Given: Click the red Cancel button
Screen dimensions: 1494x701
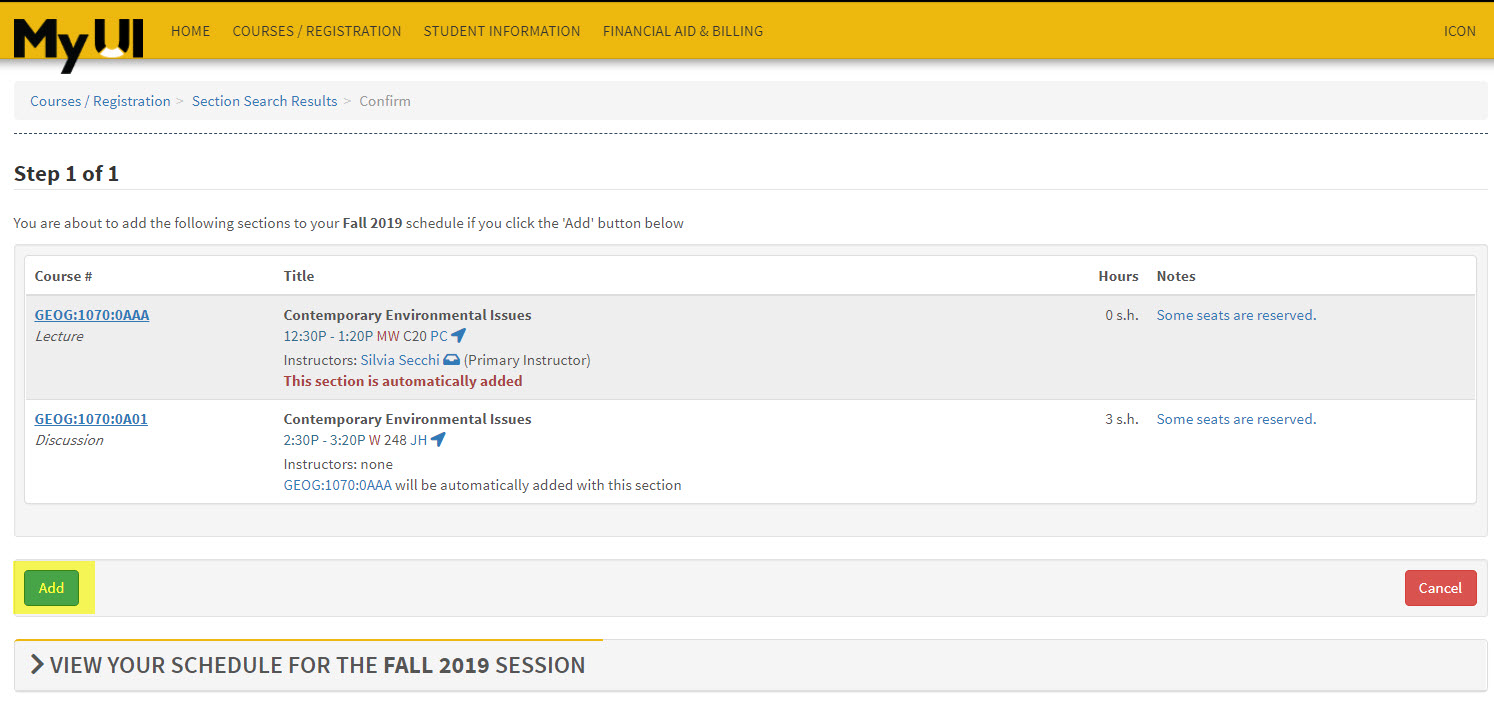Looking at the screenshot, I should coord(1440,588).
